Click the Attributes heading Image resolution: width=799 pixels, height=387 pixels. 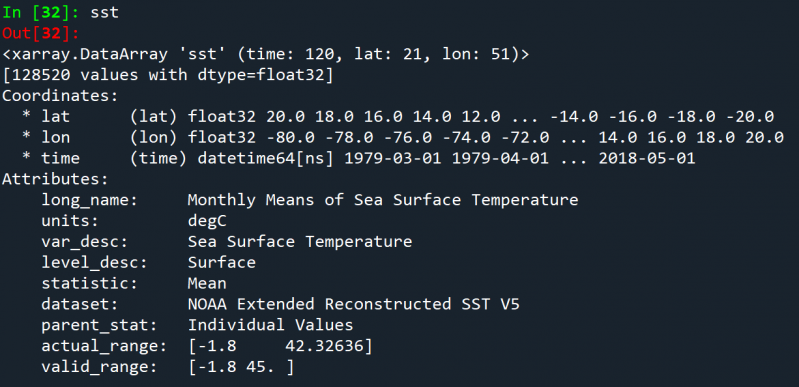tap(56, 179)
